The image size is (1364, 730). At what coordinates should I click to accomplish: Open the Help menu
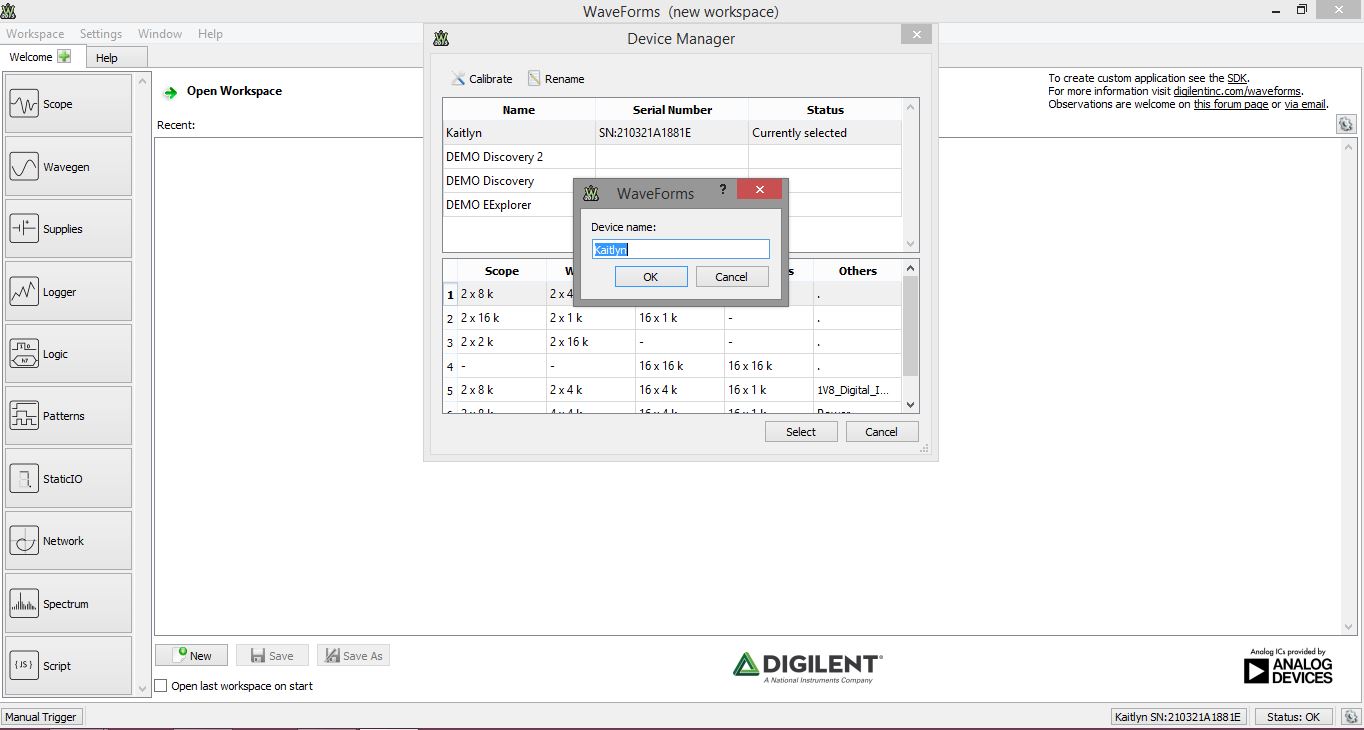210,34
